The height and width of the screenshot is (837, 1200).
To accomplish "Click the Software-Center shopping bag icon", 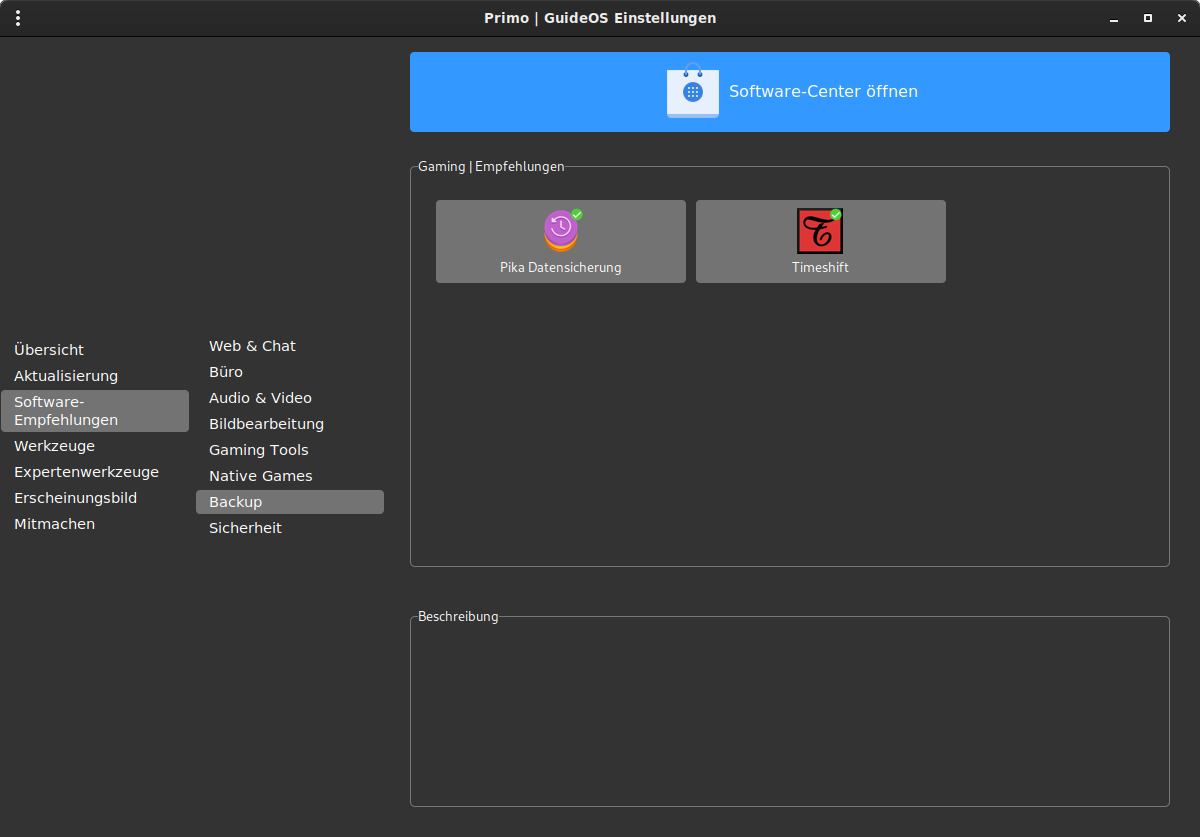I will [x=692, y=91].
